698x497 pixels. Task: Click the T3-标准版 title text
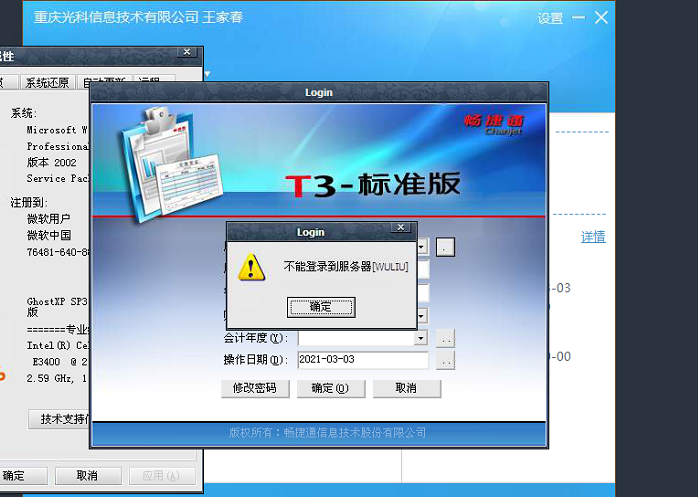pyautogui.click(x=373, y=184)
